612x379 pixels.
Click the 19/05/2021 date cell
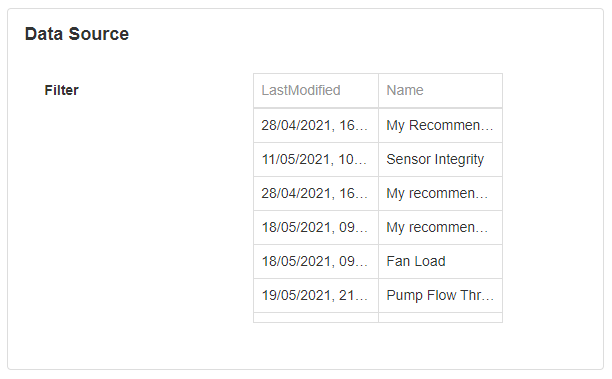(x=316, y=295)
